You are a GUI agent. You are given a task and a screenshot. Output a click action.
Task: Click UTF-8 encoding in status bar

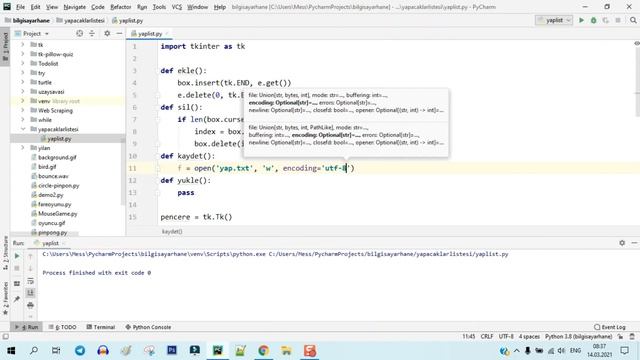point(506,336)
